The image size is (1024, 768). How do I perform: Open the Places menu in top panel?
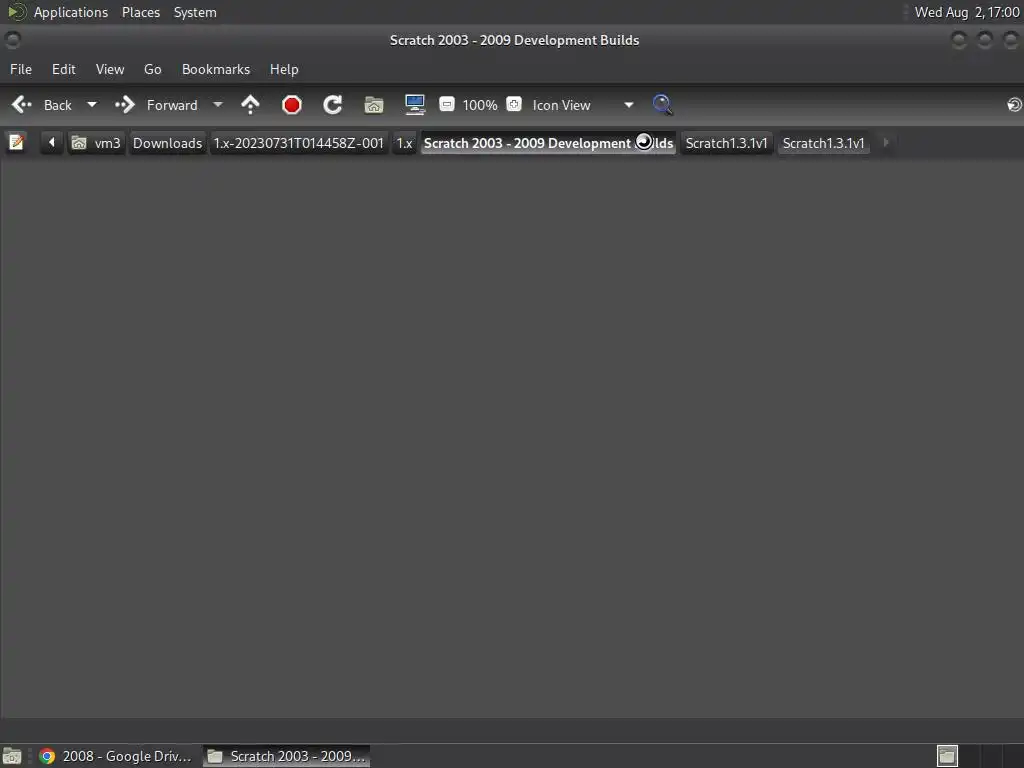pyautogui.click(x=141, y=12)
